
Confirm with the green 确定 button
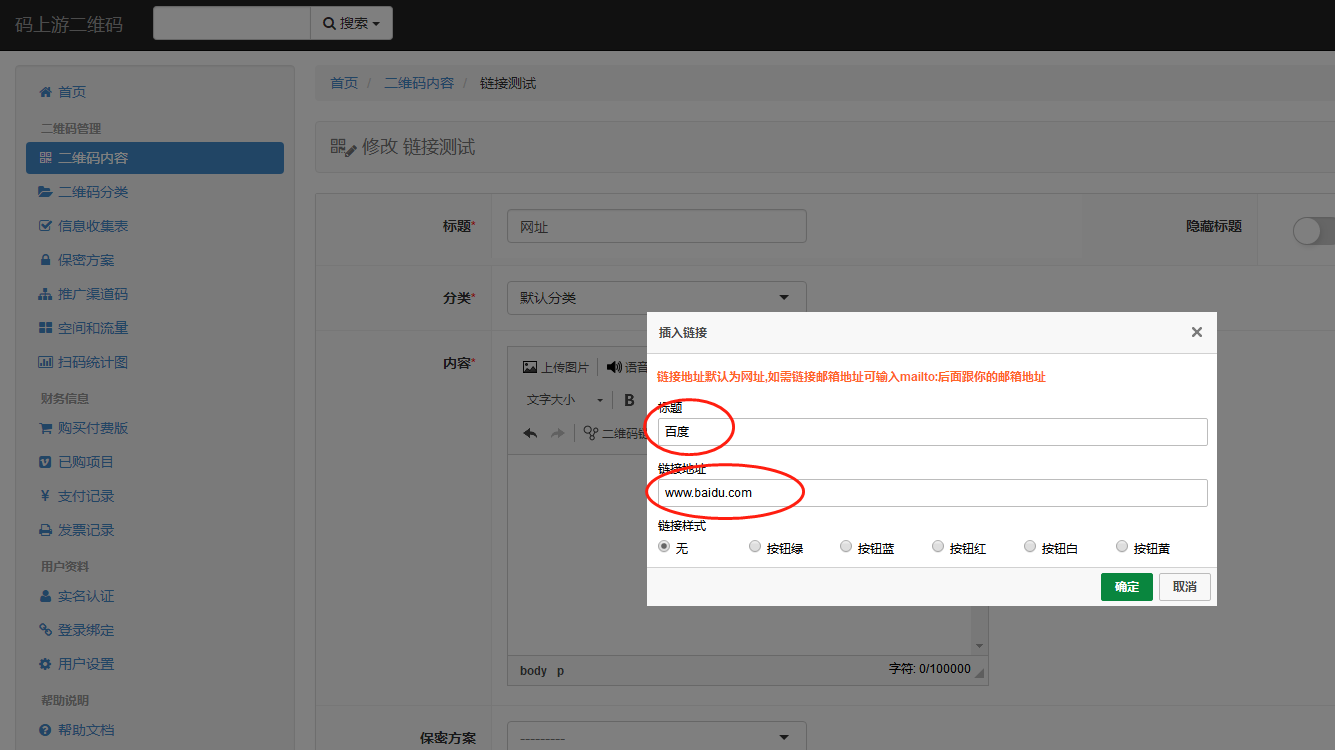1126,587
